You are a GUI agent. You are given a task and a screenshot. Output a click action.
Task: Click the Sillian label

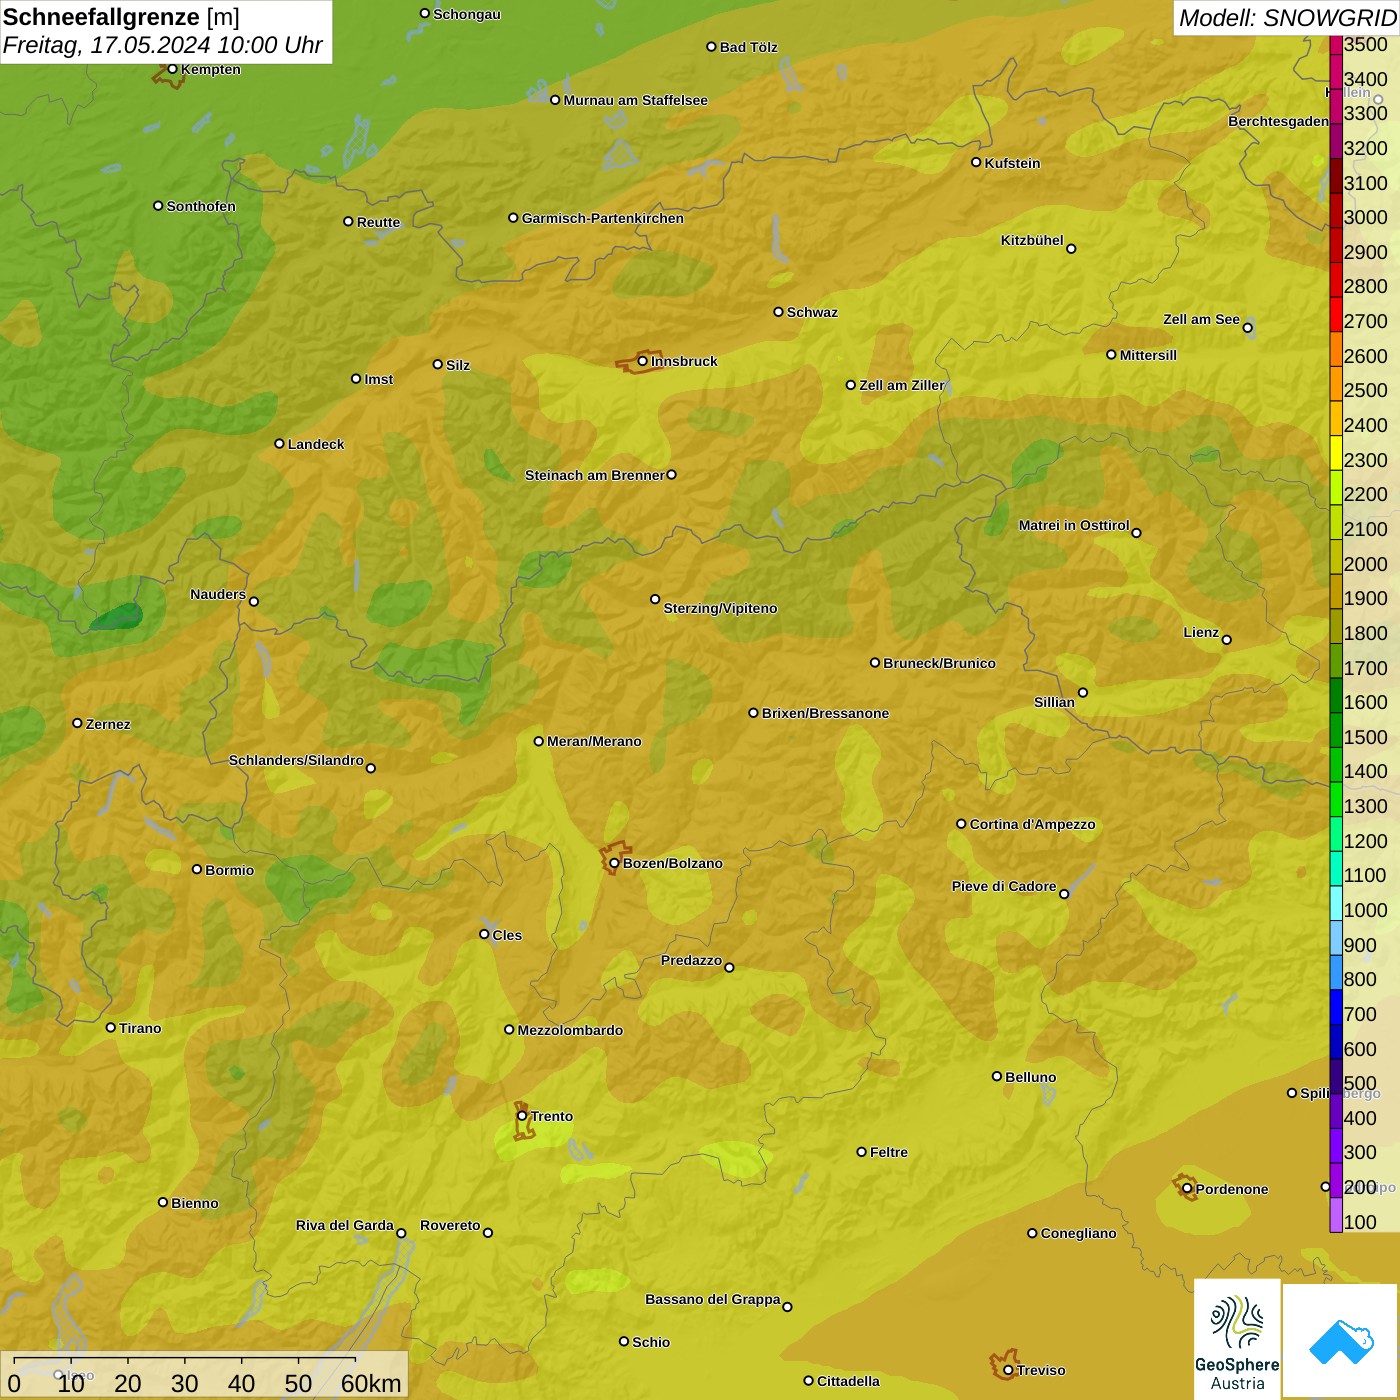(x=1054, y=702)
